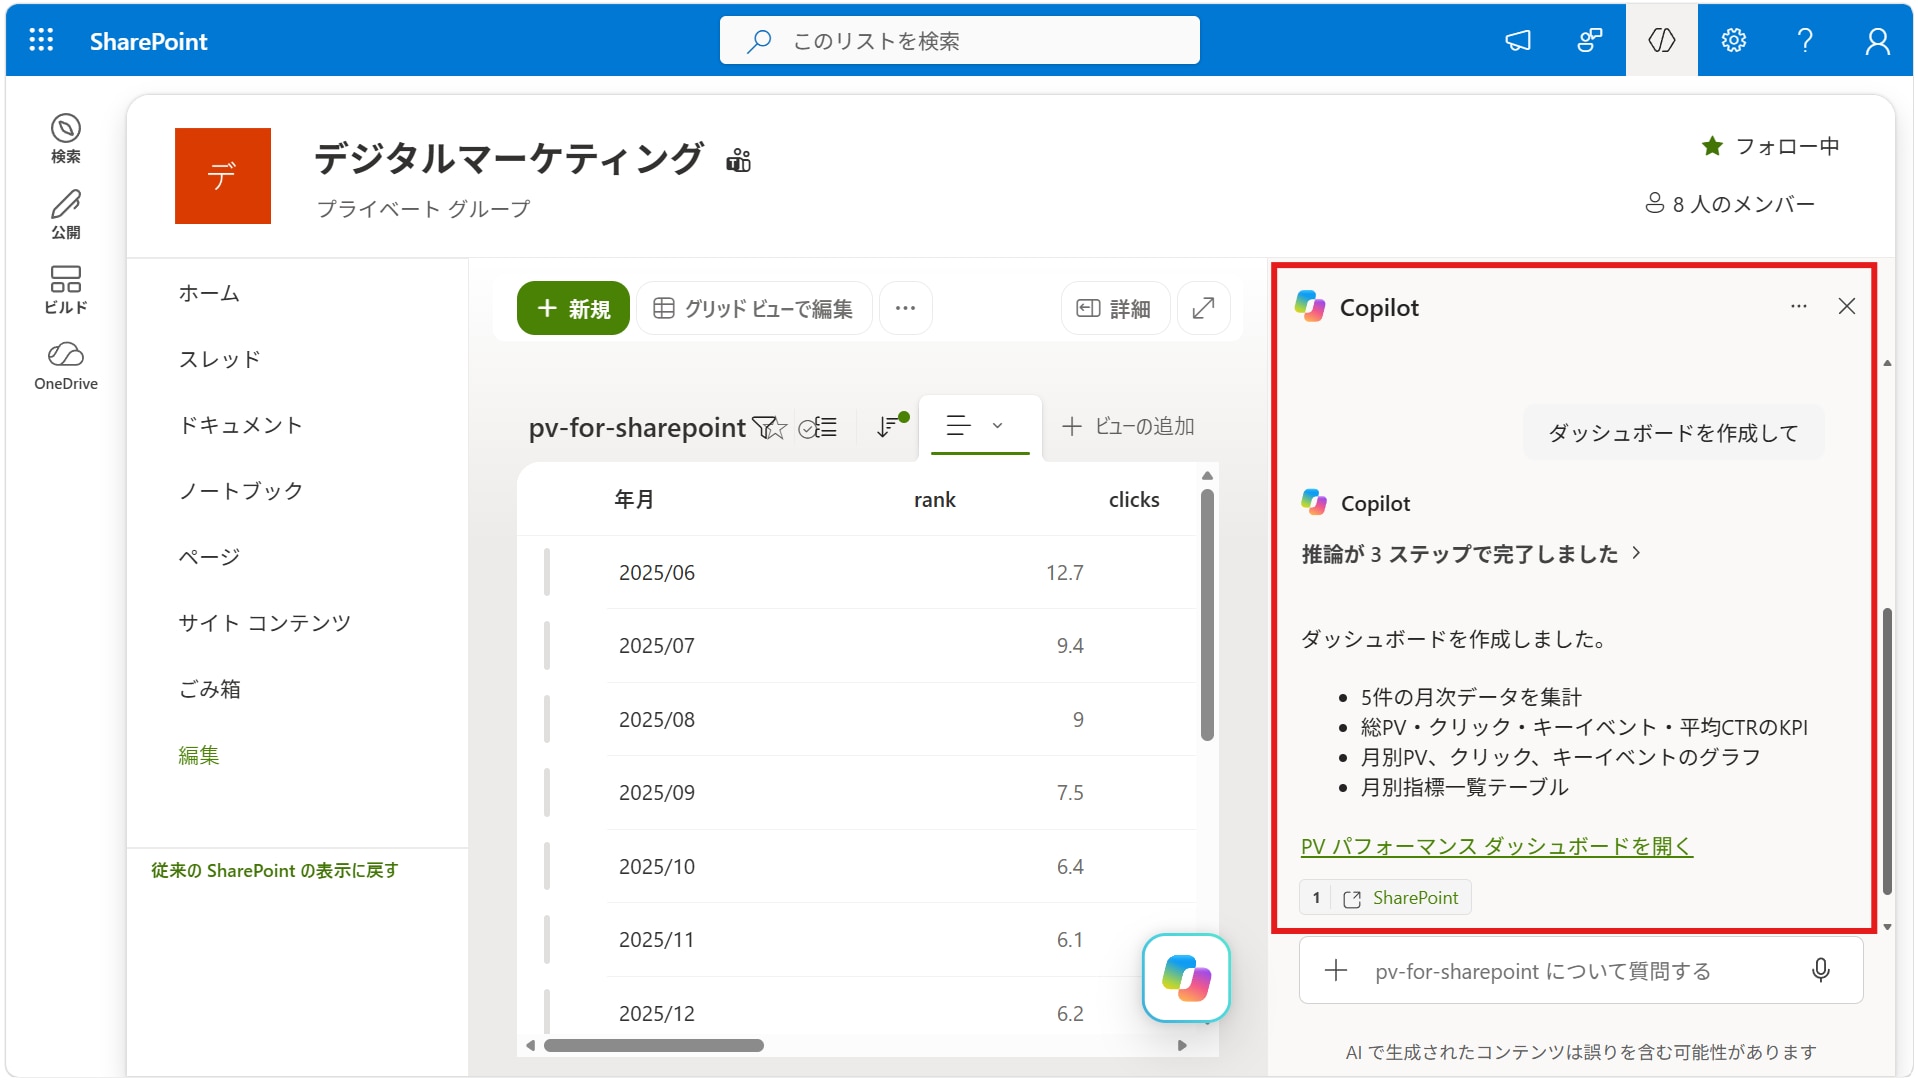1918x1081 pixels.
Task: Click the plus icon in Copilot input
Action: coord(1336,970)
